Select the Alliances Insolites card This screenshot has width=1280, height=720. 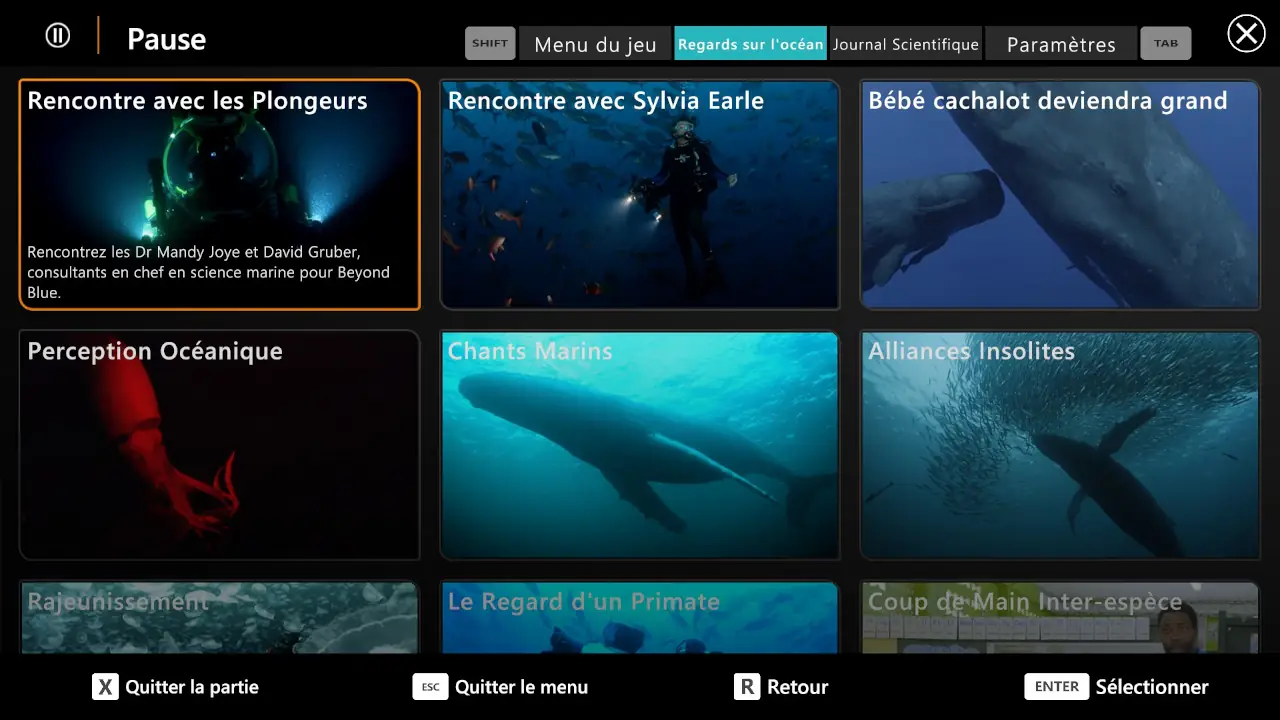point(1060,445)
